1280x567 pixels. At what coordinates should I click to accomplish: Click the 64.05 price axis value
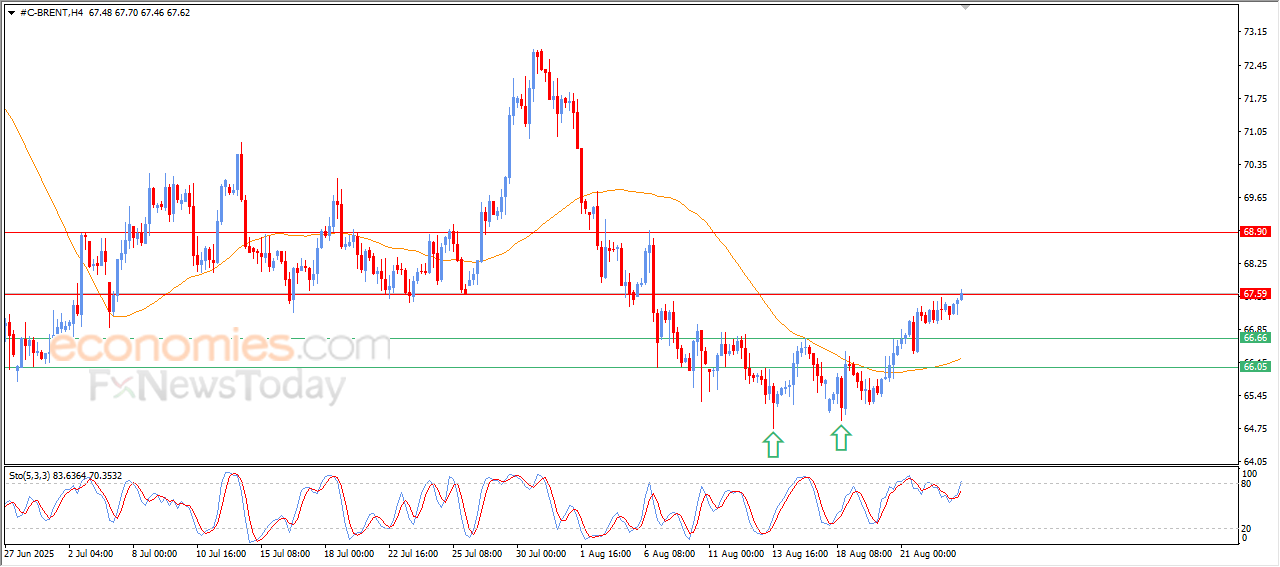[x=1255, y=462]
